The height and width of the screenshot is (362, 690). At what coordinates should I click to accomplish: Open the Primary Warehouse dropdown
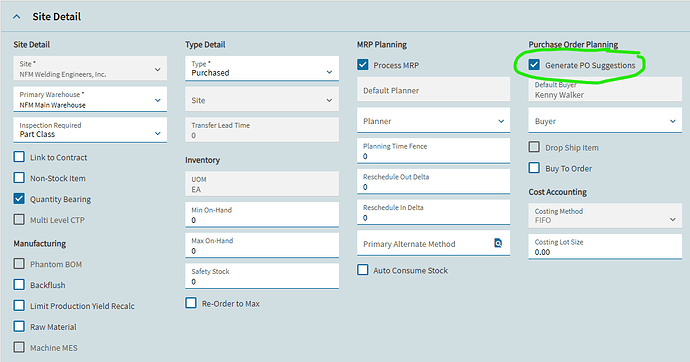[x=90, y=99]
